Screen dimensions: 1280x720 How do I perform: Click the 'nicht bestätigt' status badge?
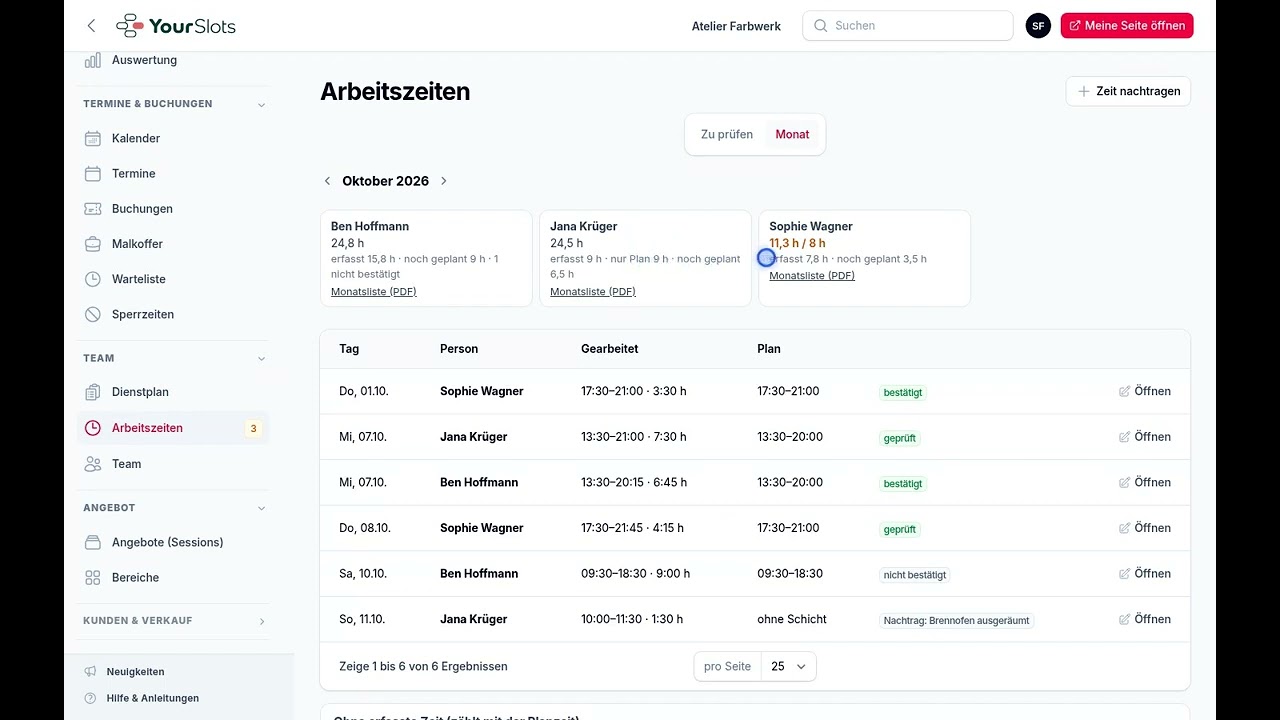(x=915, y=575)
